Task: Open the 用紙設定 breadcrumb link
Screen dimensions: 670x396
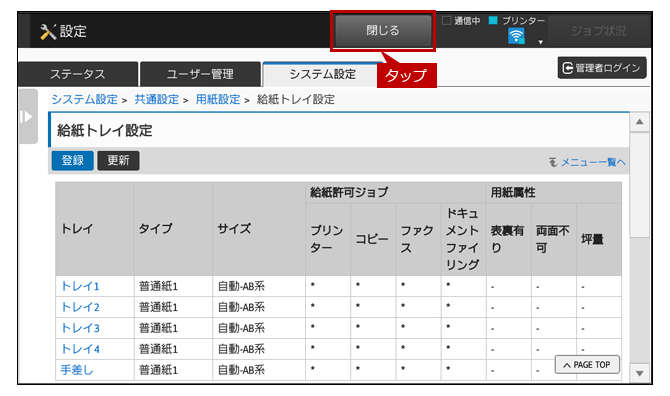Action: point(218,100)
